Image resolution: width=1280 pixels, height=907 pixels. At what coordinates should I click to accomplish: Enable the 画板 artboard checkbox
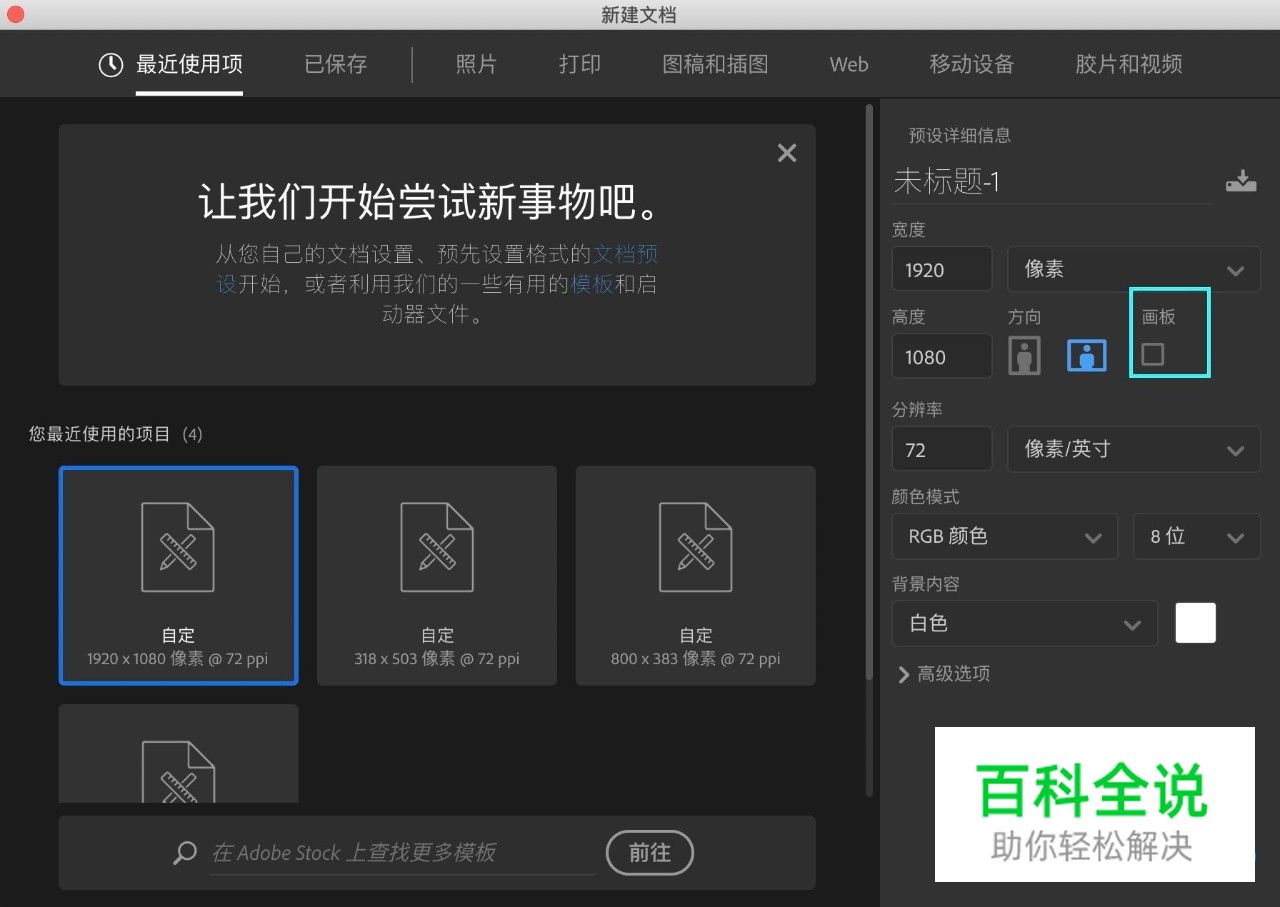tap(1153, 354)
